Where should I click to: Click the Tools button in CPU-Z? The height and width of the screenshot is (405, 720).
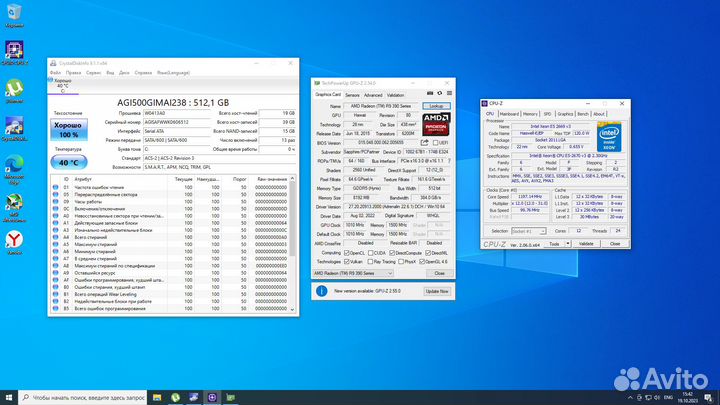click(555, 244)
